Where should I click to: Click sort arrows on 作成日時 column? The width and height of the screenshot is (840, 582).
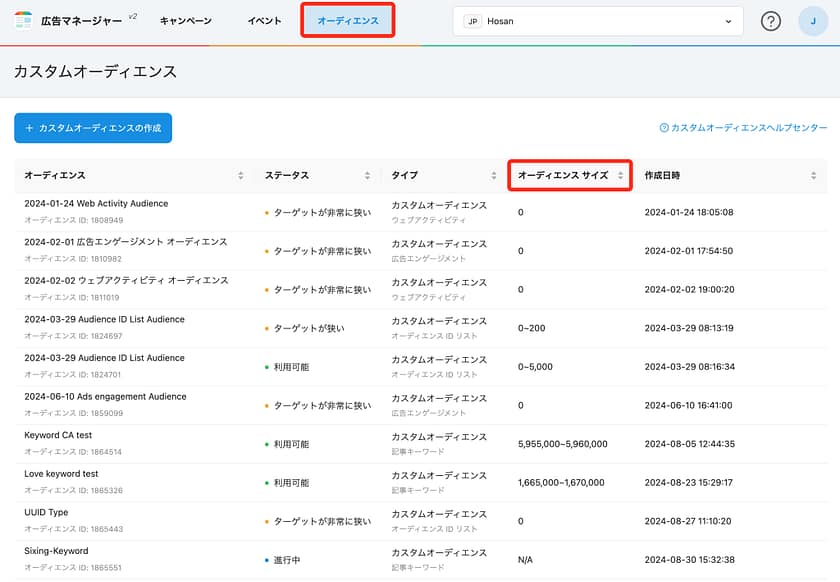coord(813,175)
